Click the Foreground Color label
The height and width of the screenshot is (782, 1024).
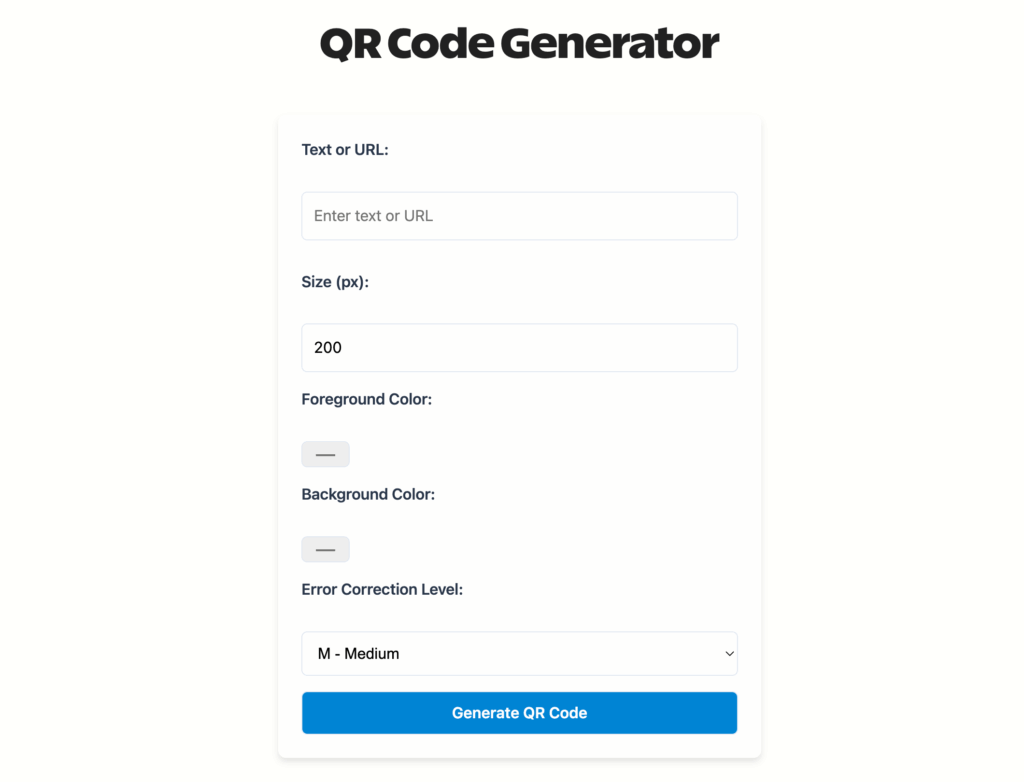coord(366,398)
